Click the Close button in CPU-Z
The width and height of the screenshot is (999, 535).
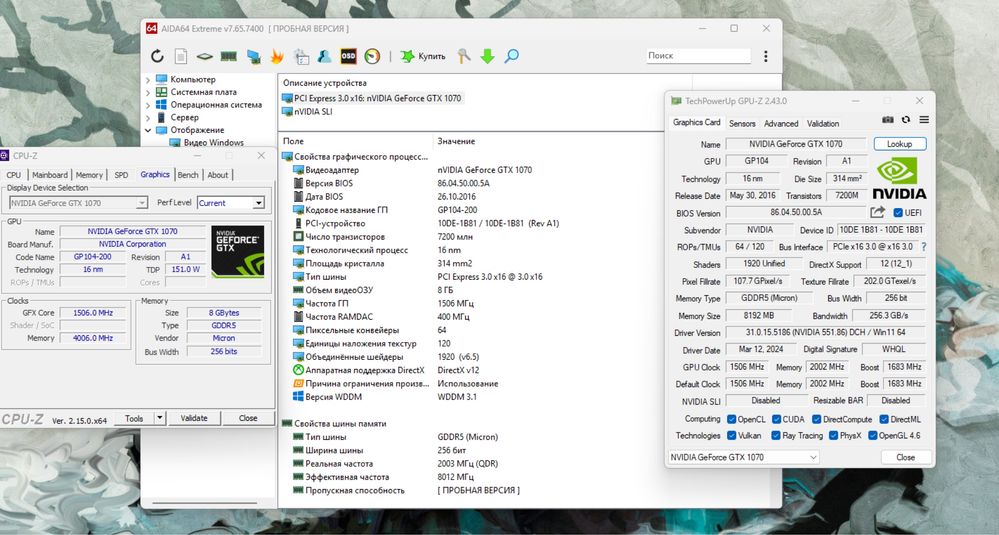click(248, 418)
